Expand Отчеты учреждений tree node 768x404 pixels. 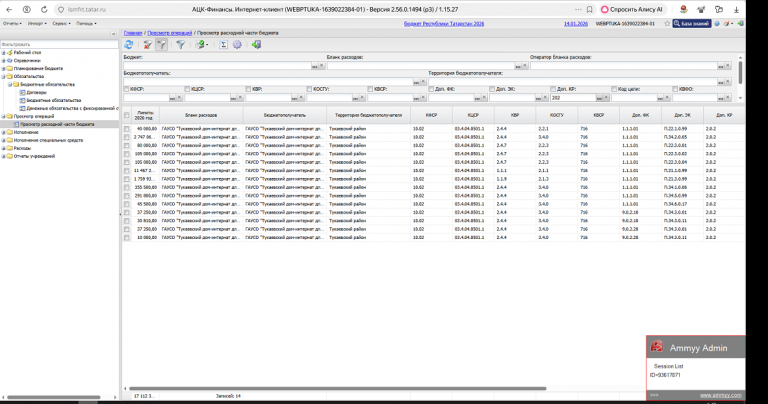(3, 156)
